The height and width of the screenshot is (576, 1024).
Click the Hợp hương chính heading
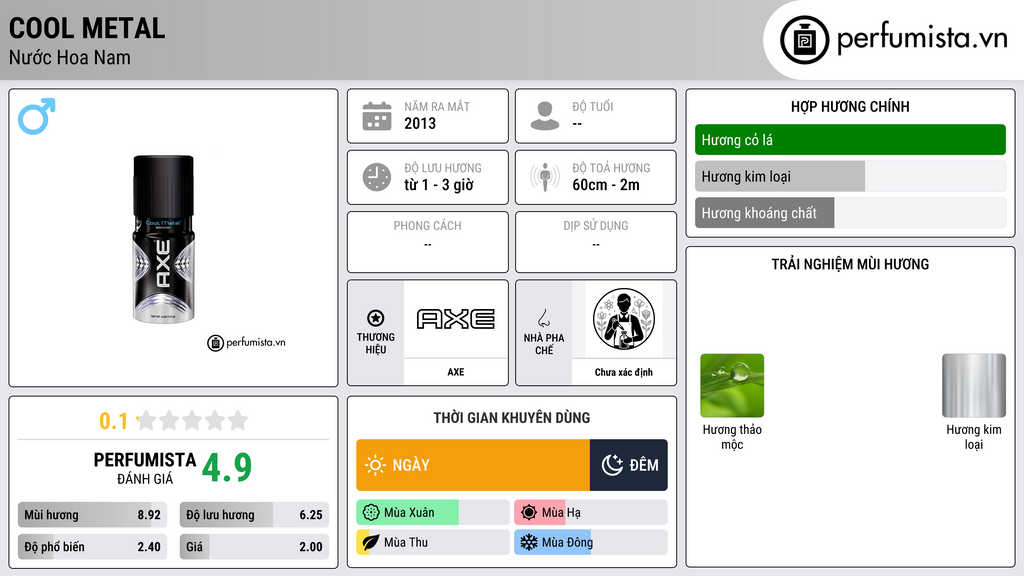(x=850, y=106)
